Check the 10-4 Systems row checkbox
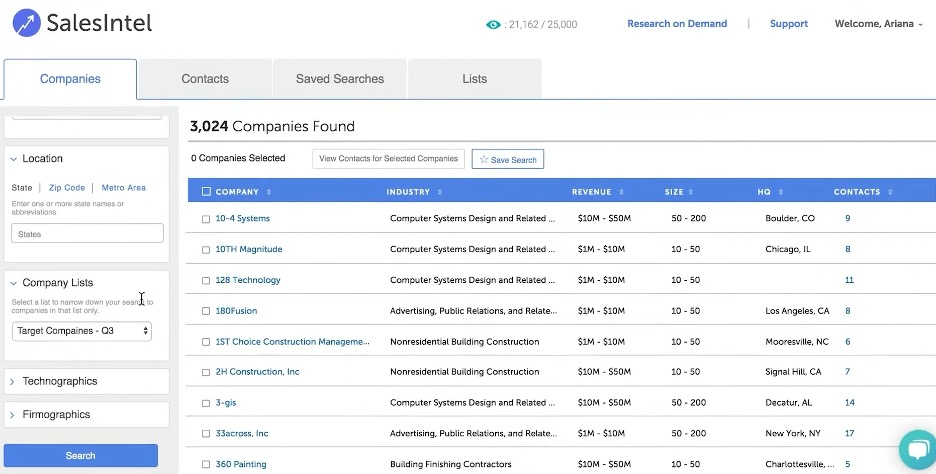This screenshot has width=936, height=474. (206, 219)
